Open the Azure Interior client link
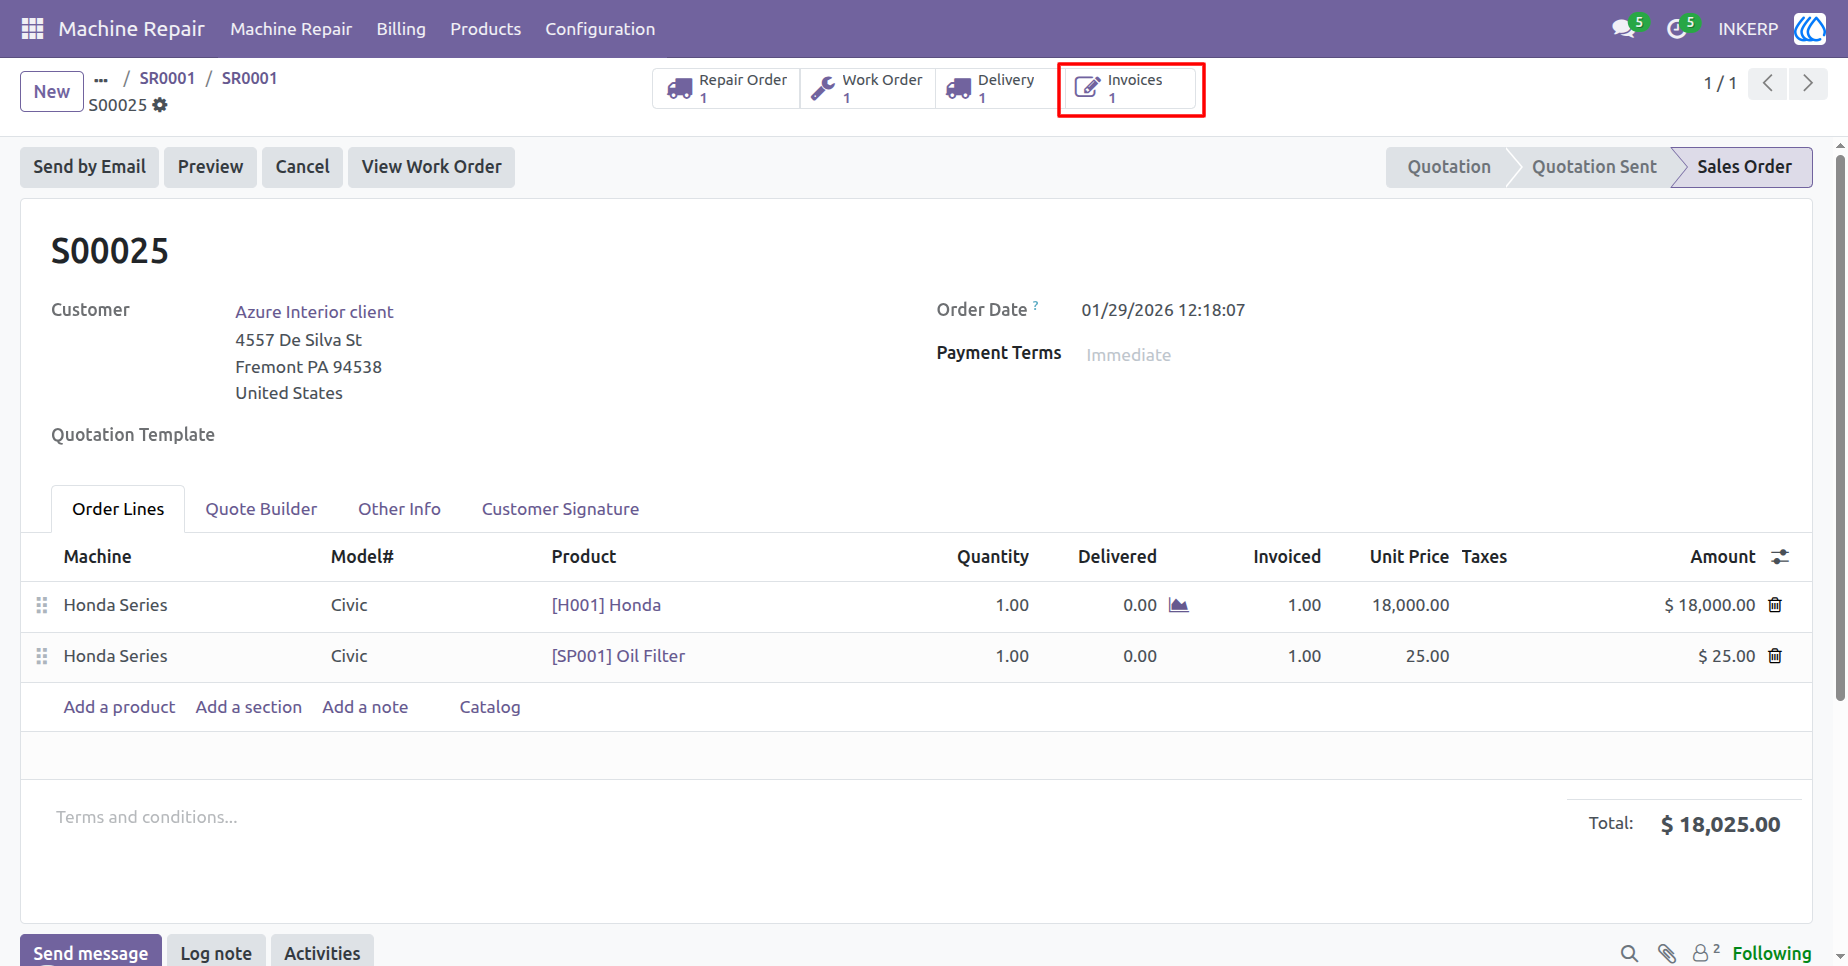 pos(314,312)
